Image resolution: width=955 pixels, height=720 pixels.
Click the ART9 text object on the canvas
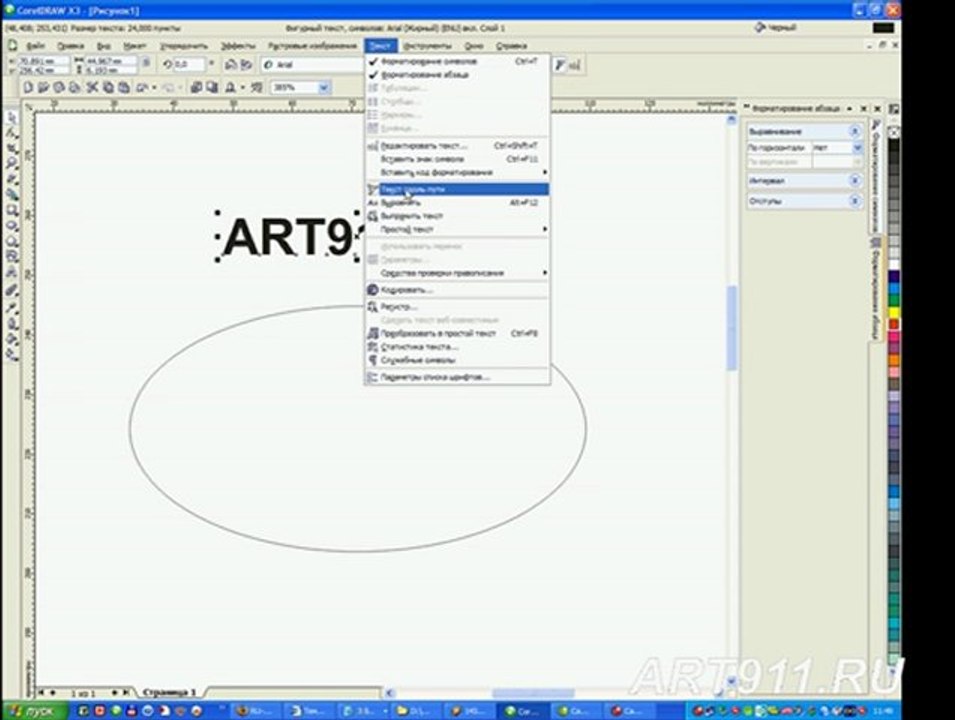point(287,237)
